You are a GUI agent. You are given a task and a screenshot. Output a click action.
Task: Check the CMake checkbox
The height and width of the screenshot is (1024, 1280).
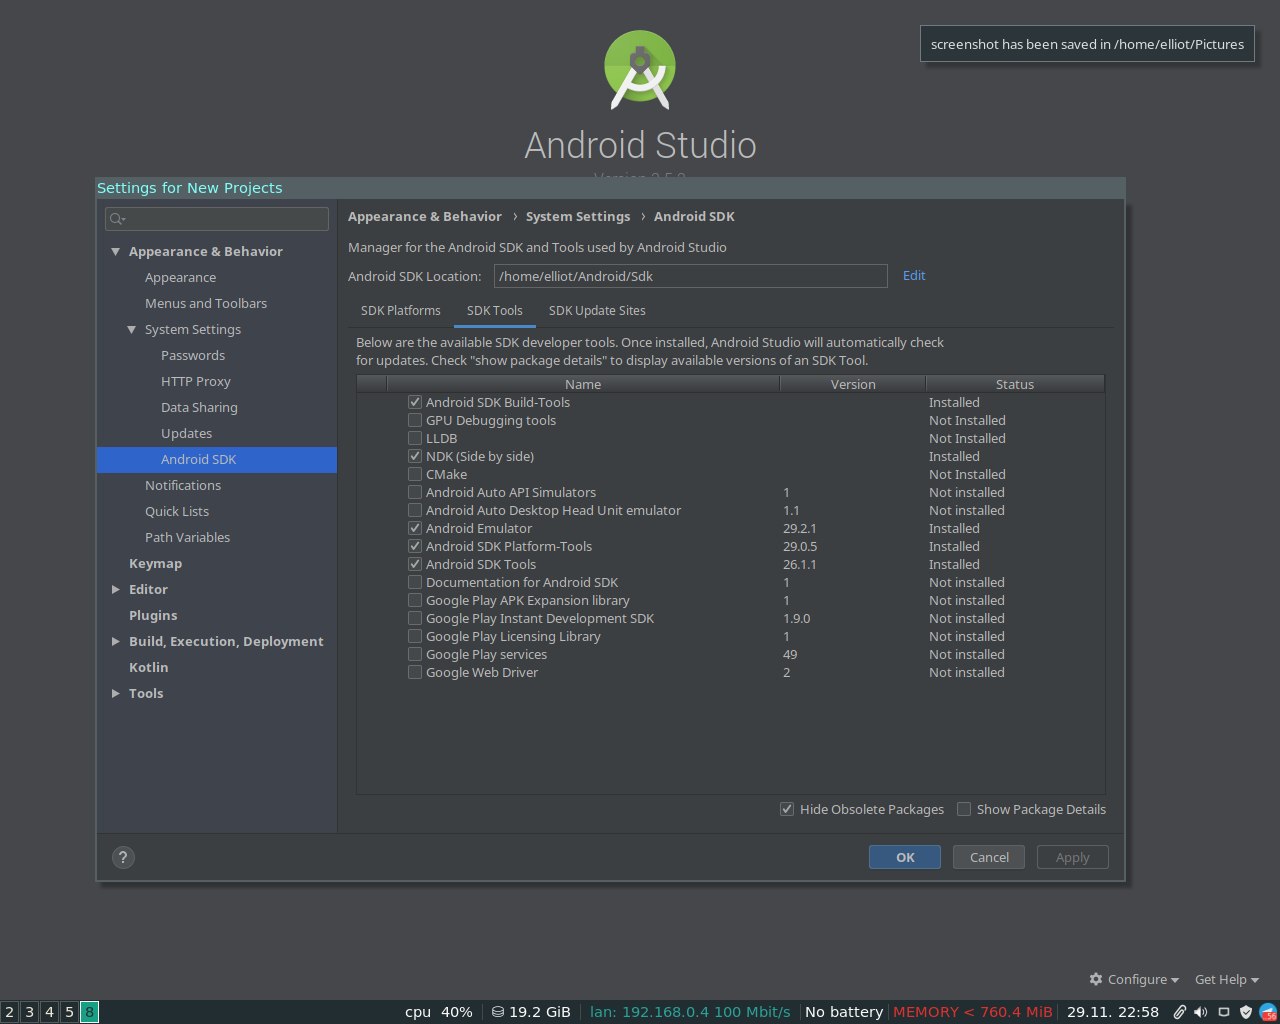[x=415, y=474]
